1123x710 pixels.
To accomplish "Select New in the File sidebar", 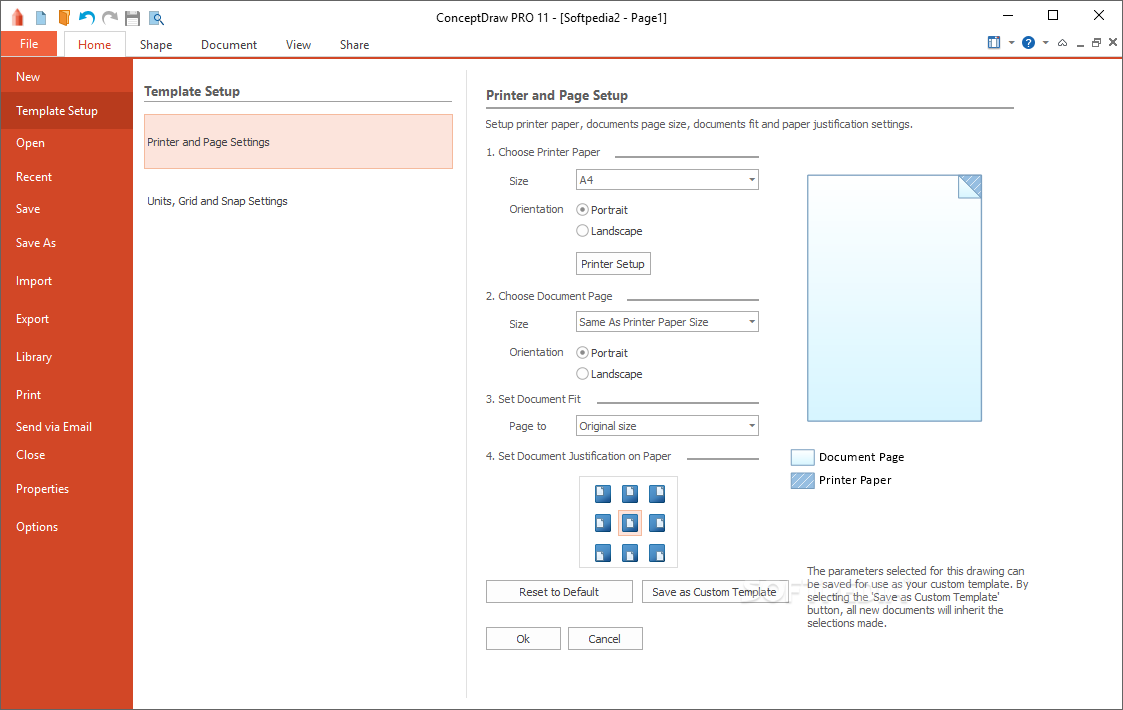I will click(67, 77).
